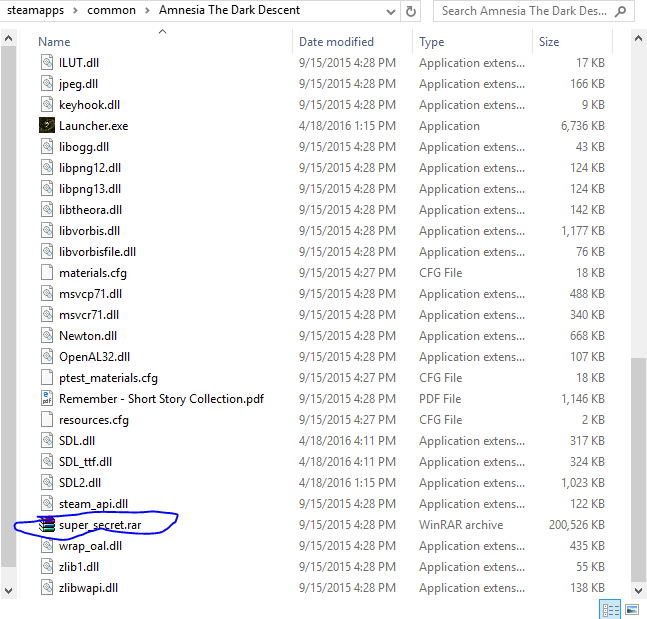Click the Newton.dll file icon
The height and width of the screenshot is (619, 647).
(47, 335)
